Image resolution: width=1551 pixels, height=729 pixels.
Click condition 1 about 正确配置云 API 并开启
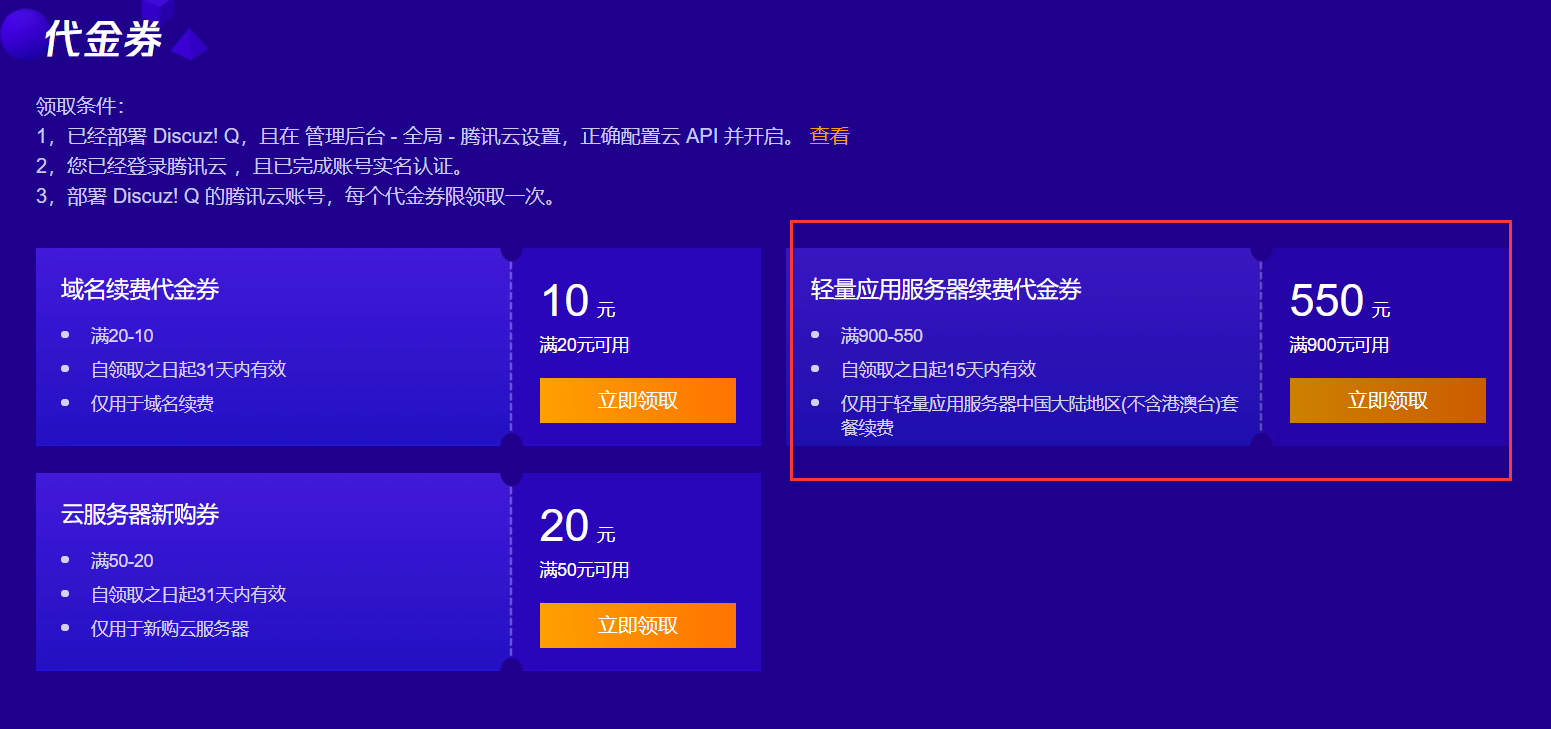[416, 136]
